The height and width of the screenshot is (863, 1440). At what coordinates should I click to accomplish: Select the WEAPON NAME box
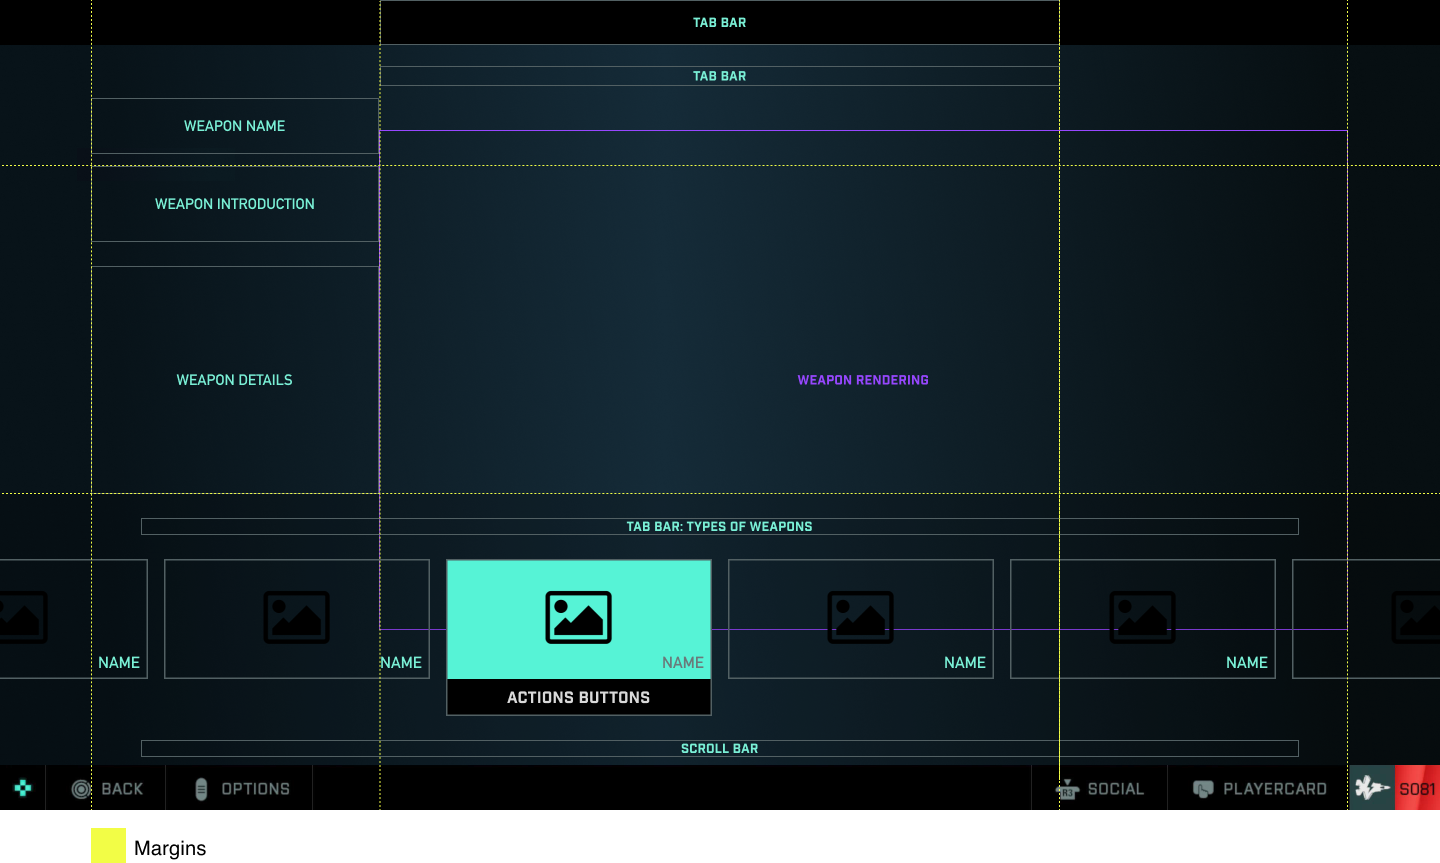click(235, 126)
